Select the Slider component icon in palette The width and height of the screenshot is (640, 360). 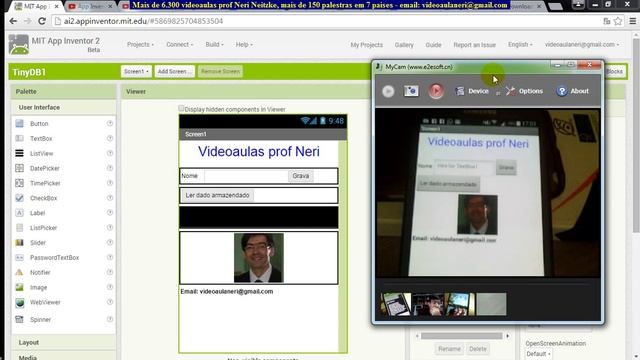click(x=19, y=242)
